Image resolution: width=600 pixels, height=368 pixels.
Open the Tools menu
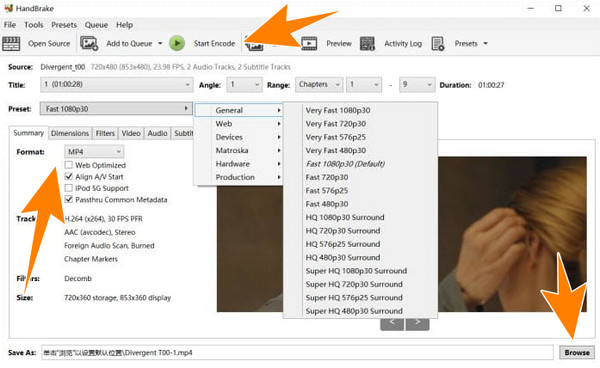pos(34,25)
